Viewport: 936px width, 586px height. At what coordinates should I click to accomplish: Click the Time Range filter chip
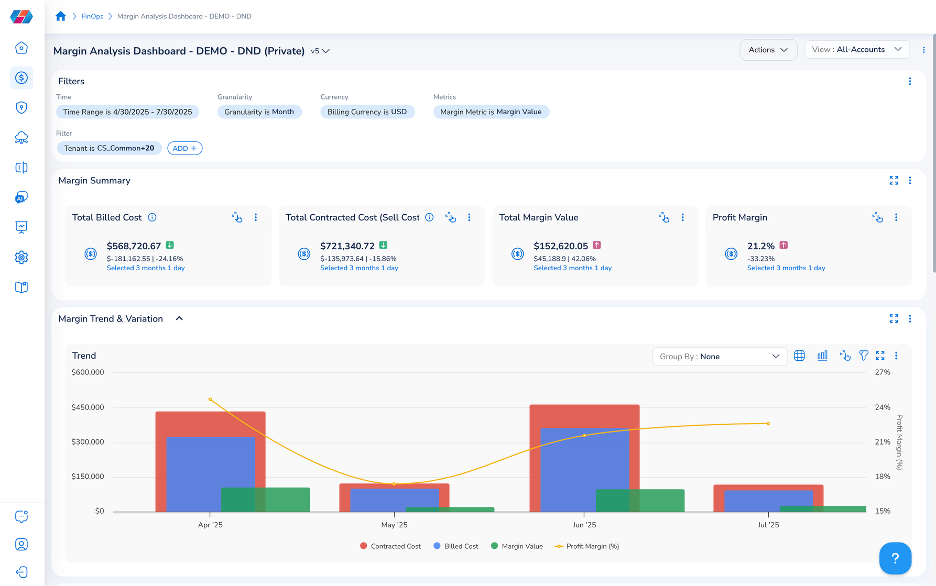click(127, 112)
